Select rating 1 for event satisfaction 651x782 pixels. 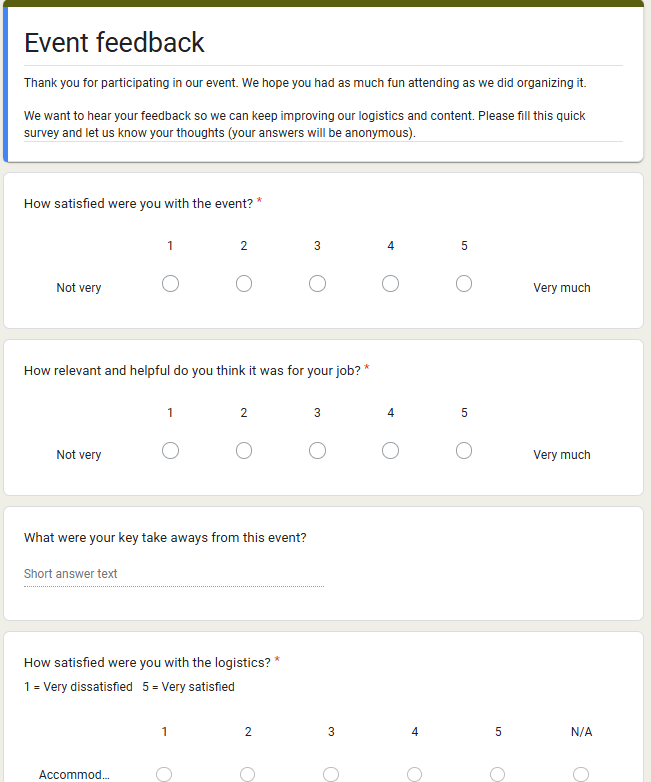170,284
